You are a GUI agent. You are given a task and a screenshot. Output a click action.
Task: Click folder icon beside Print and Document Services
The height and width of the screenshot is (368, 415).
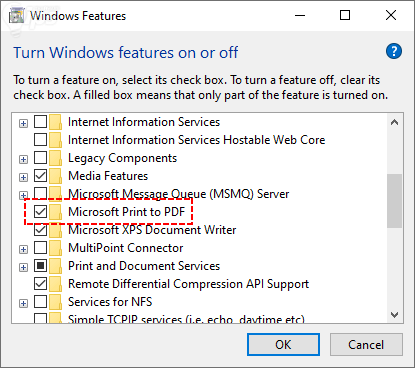(x=55, y=266)
